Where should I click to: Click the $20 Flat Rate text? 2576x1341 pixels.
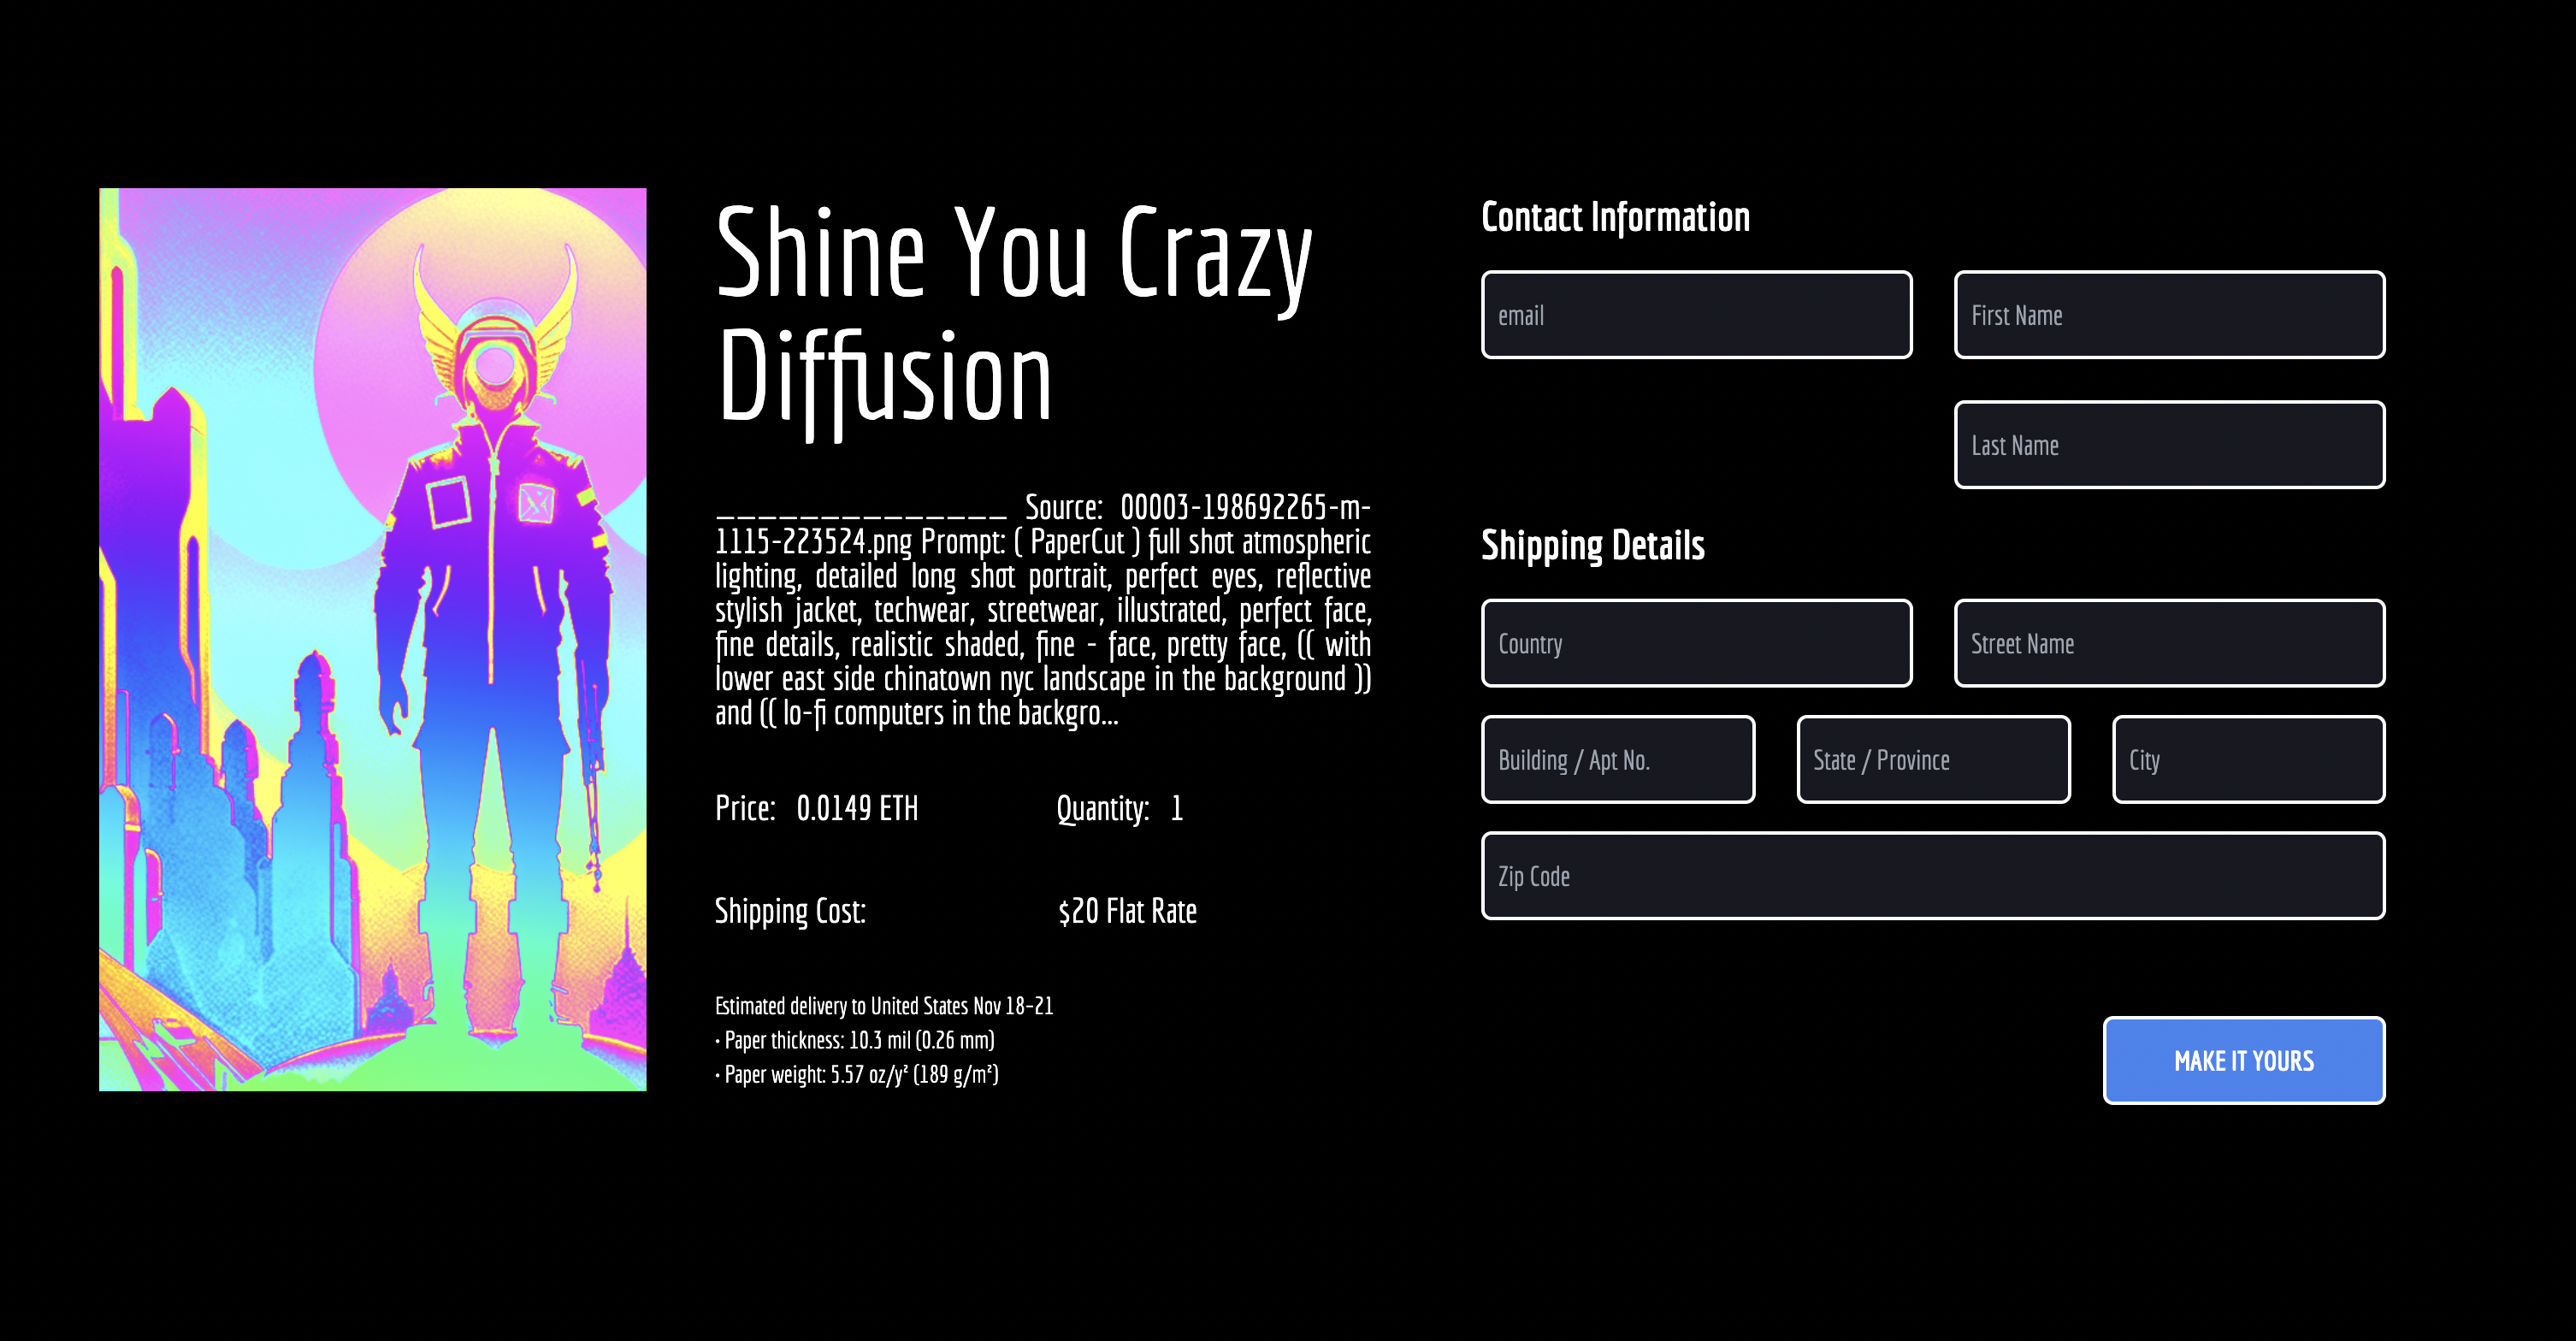(x=1127, y=911)
